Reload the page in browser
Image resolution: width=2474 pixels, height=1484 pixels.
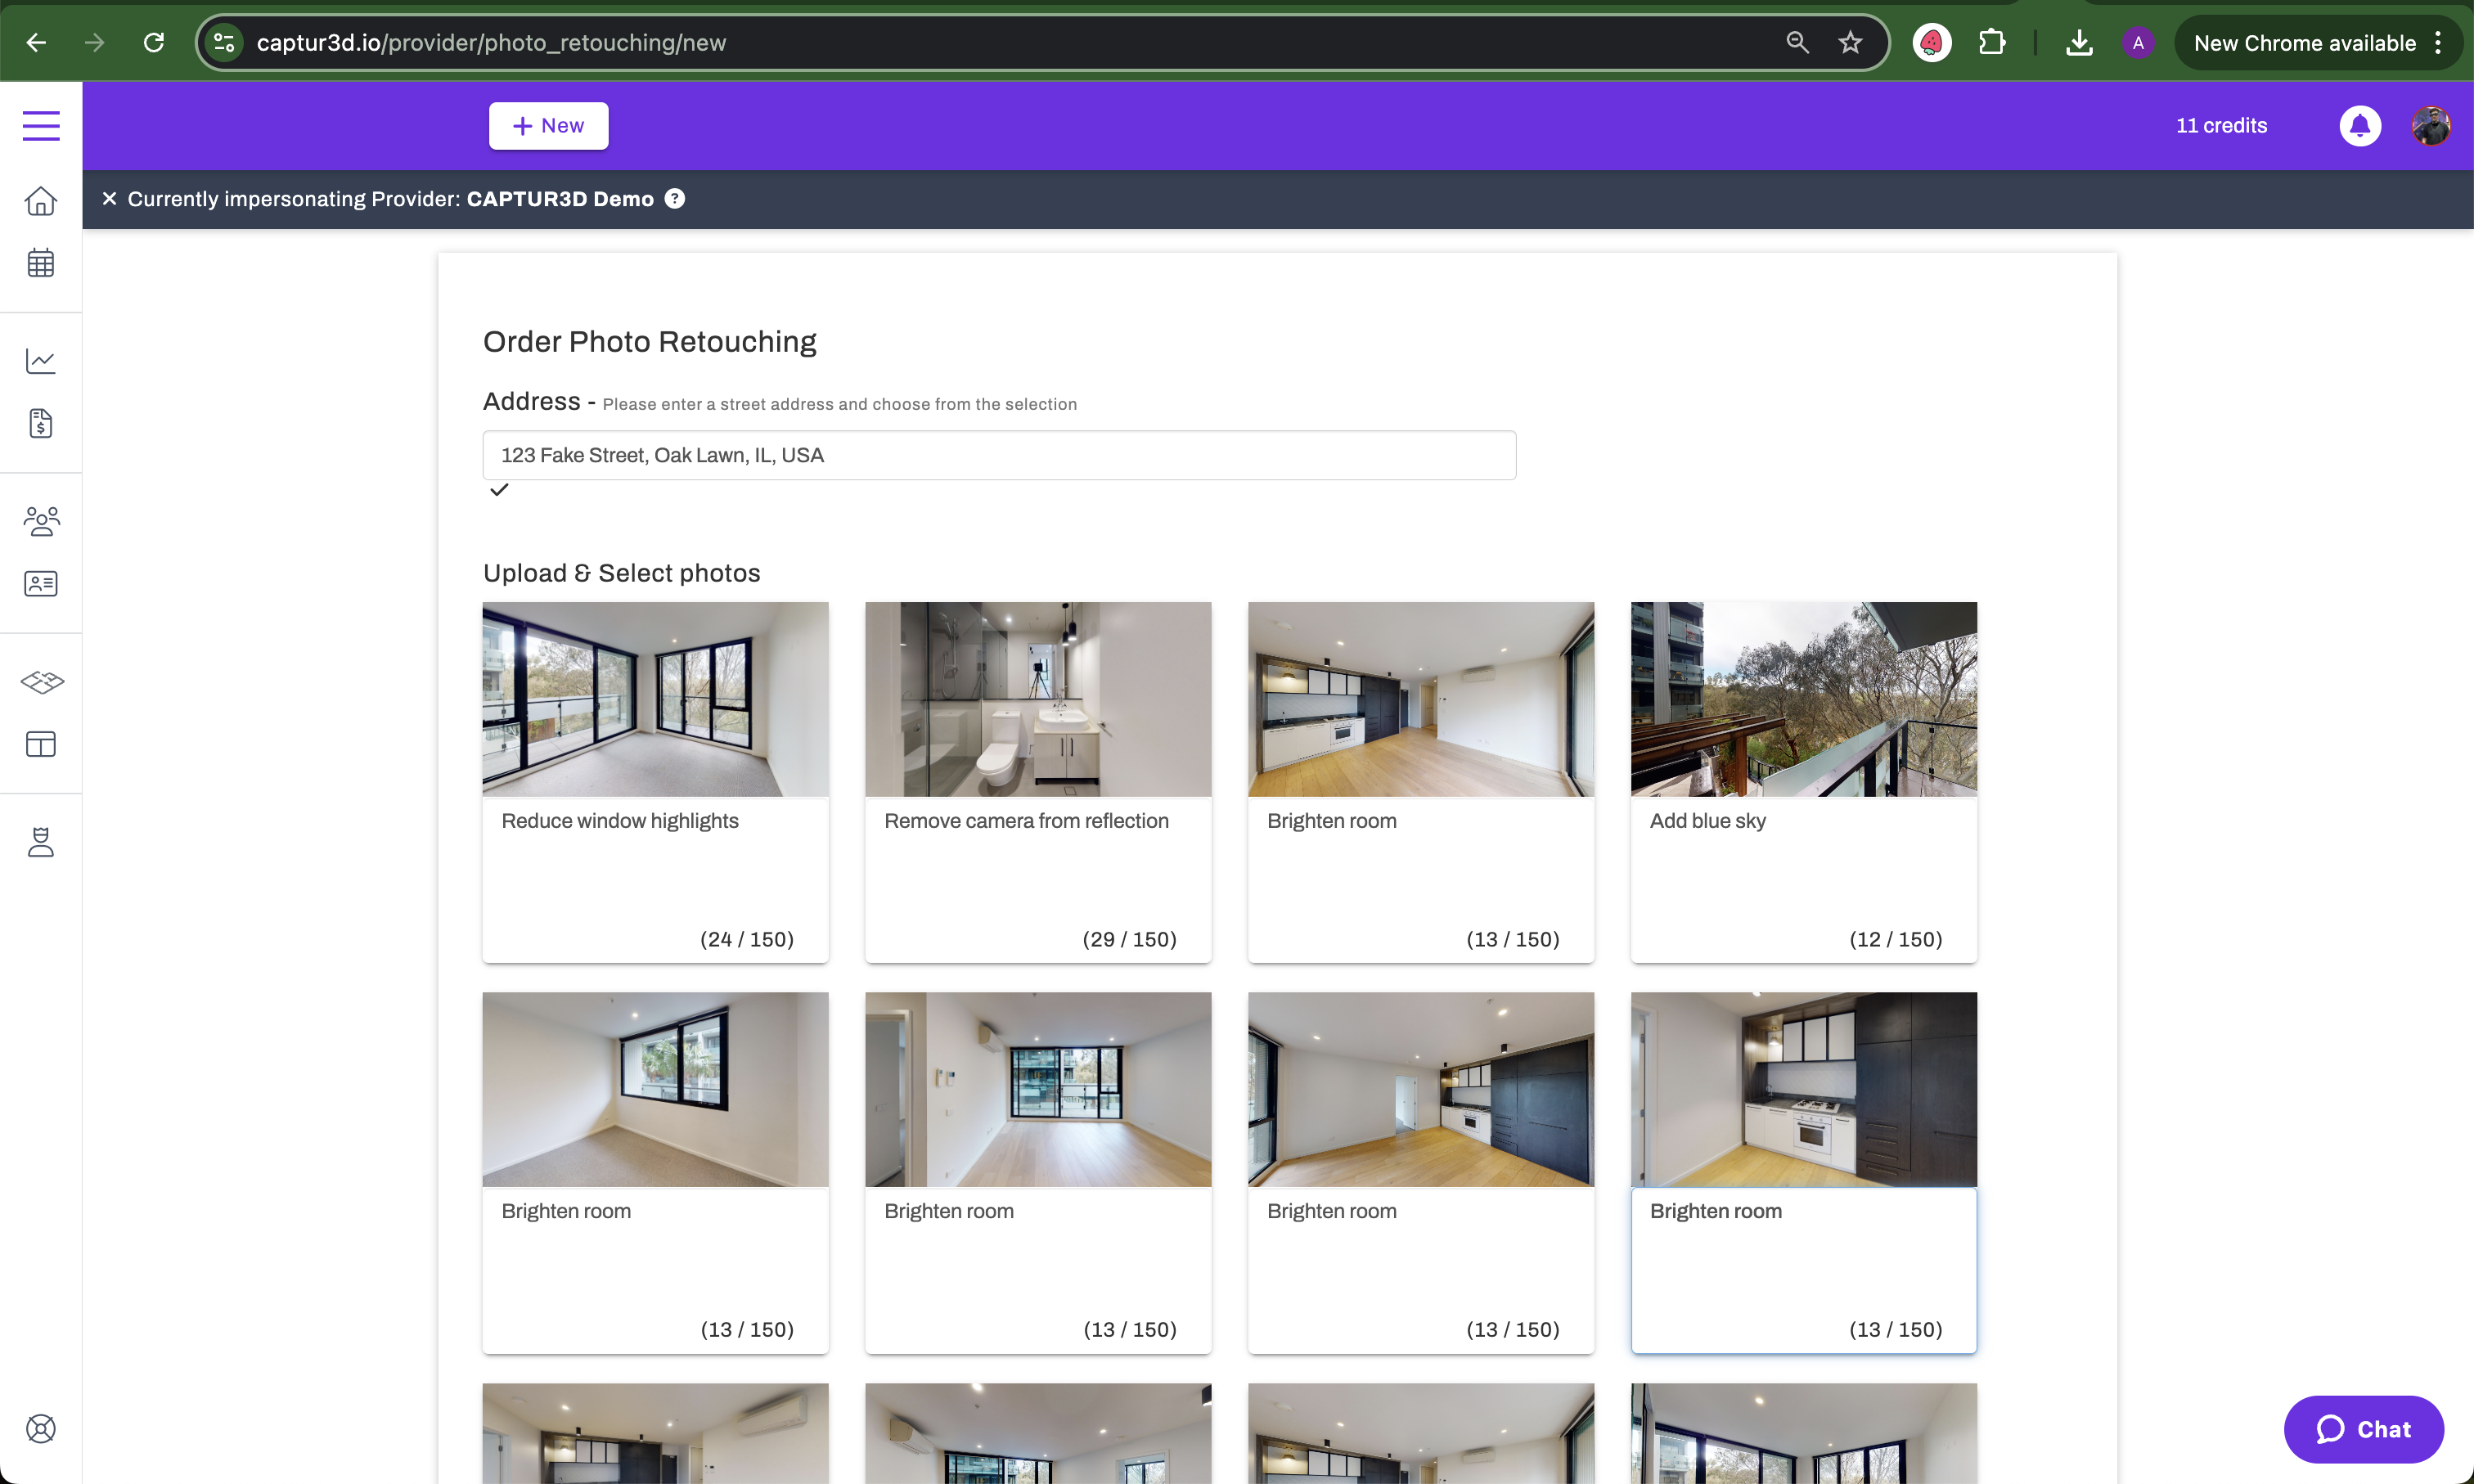click(x=154, y=43)
